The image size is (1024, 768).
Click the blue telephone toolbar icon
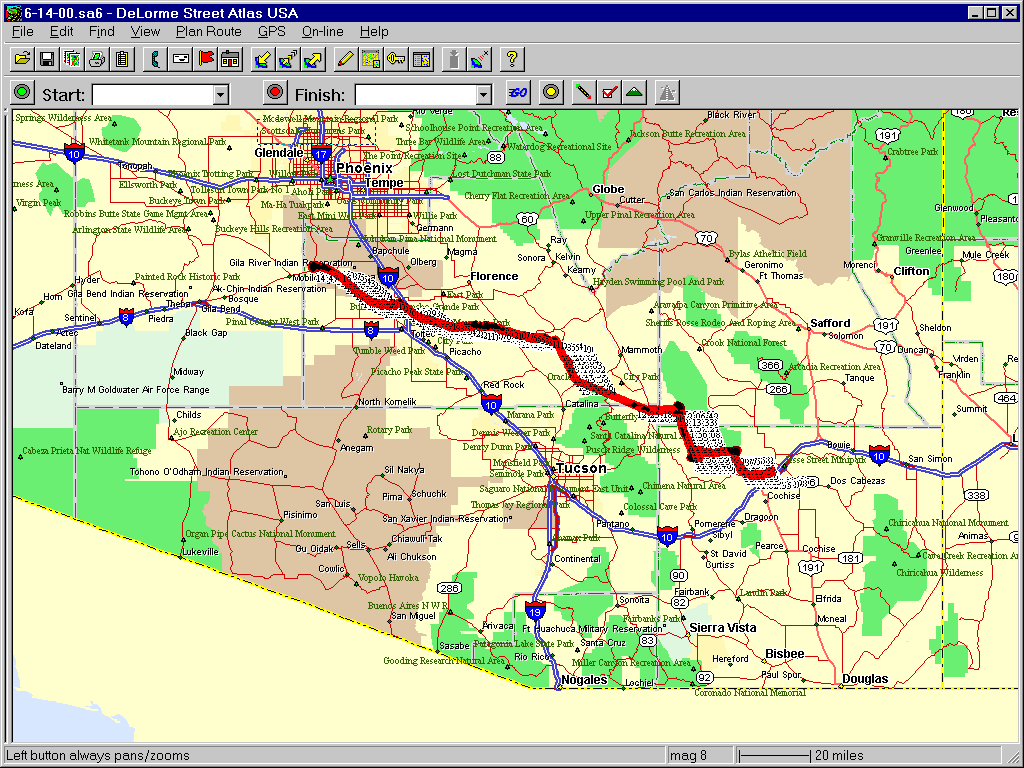(x=156, y=59)
